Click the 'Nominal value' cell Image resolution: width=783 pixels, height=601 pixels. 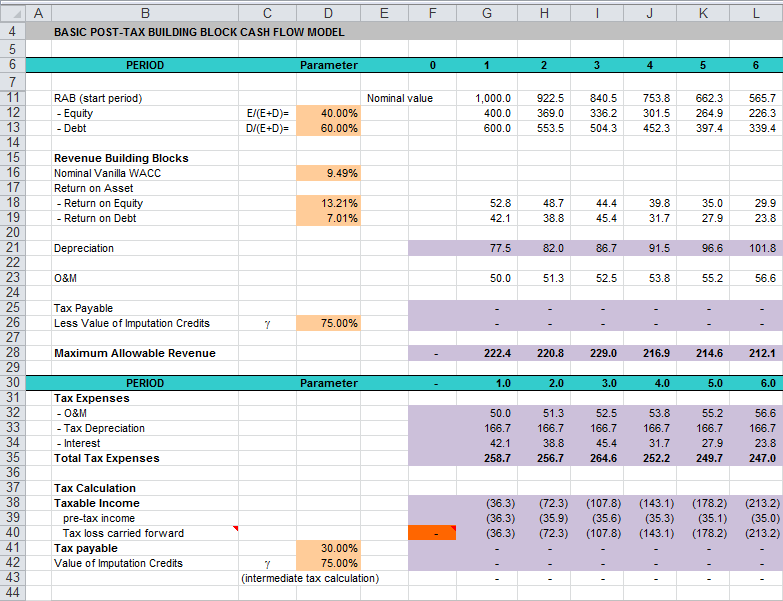399,98
